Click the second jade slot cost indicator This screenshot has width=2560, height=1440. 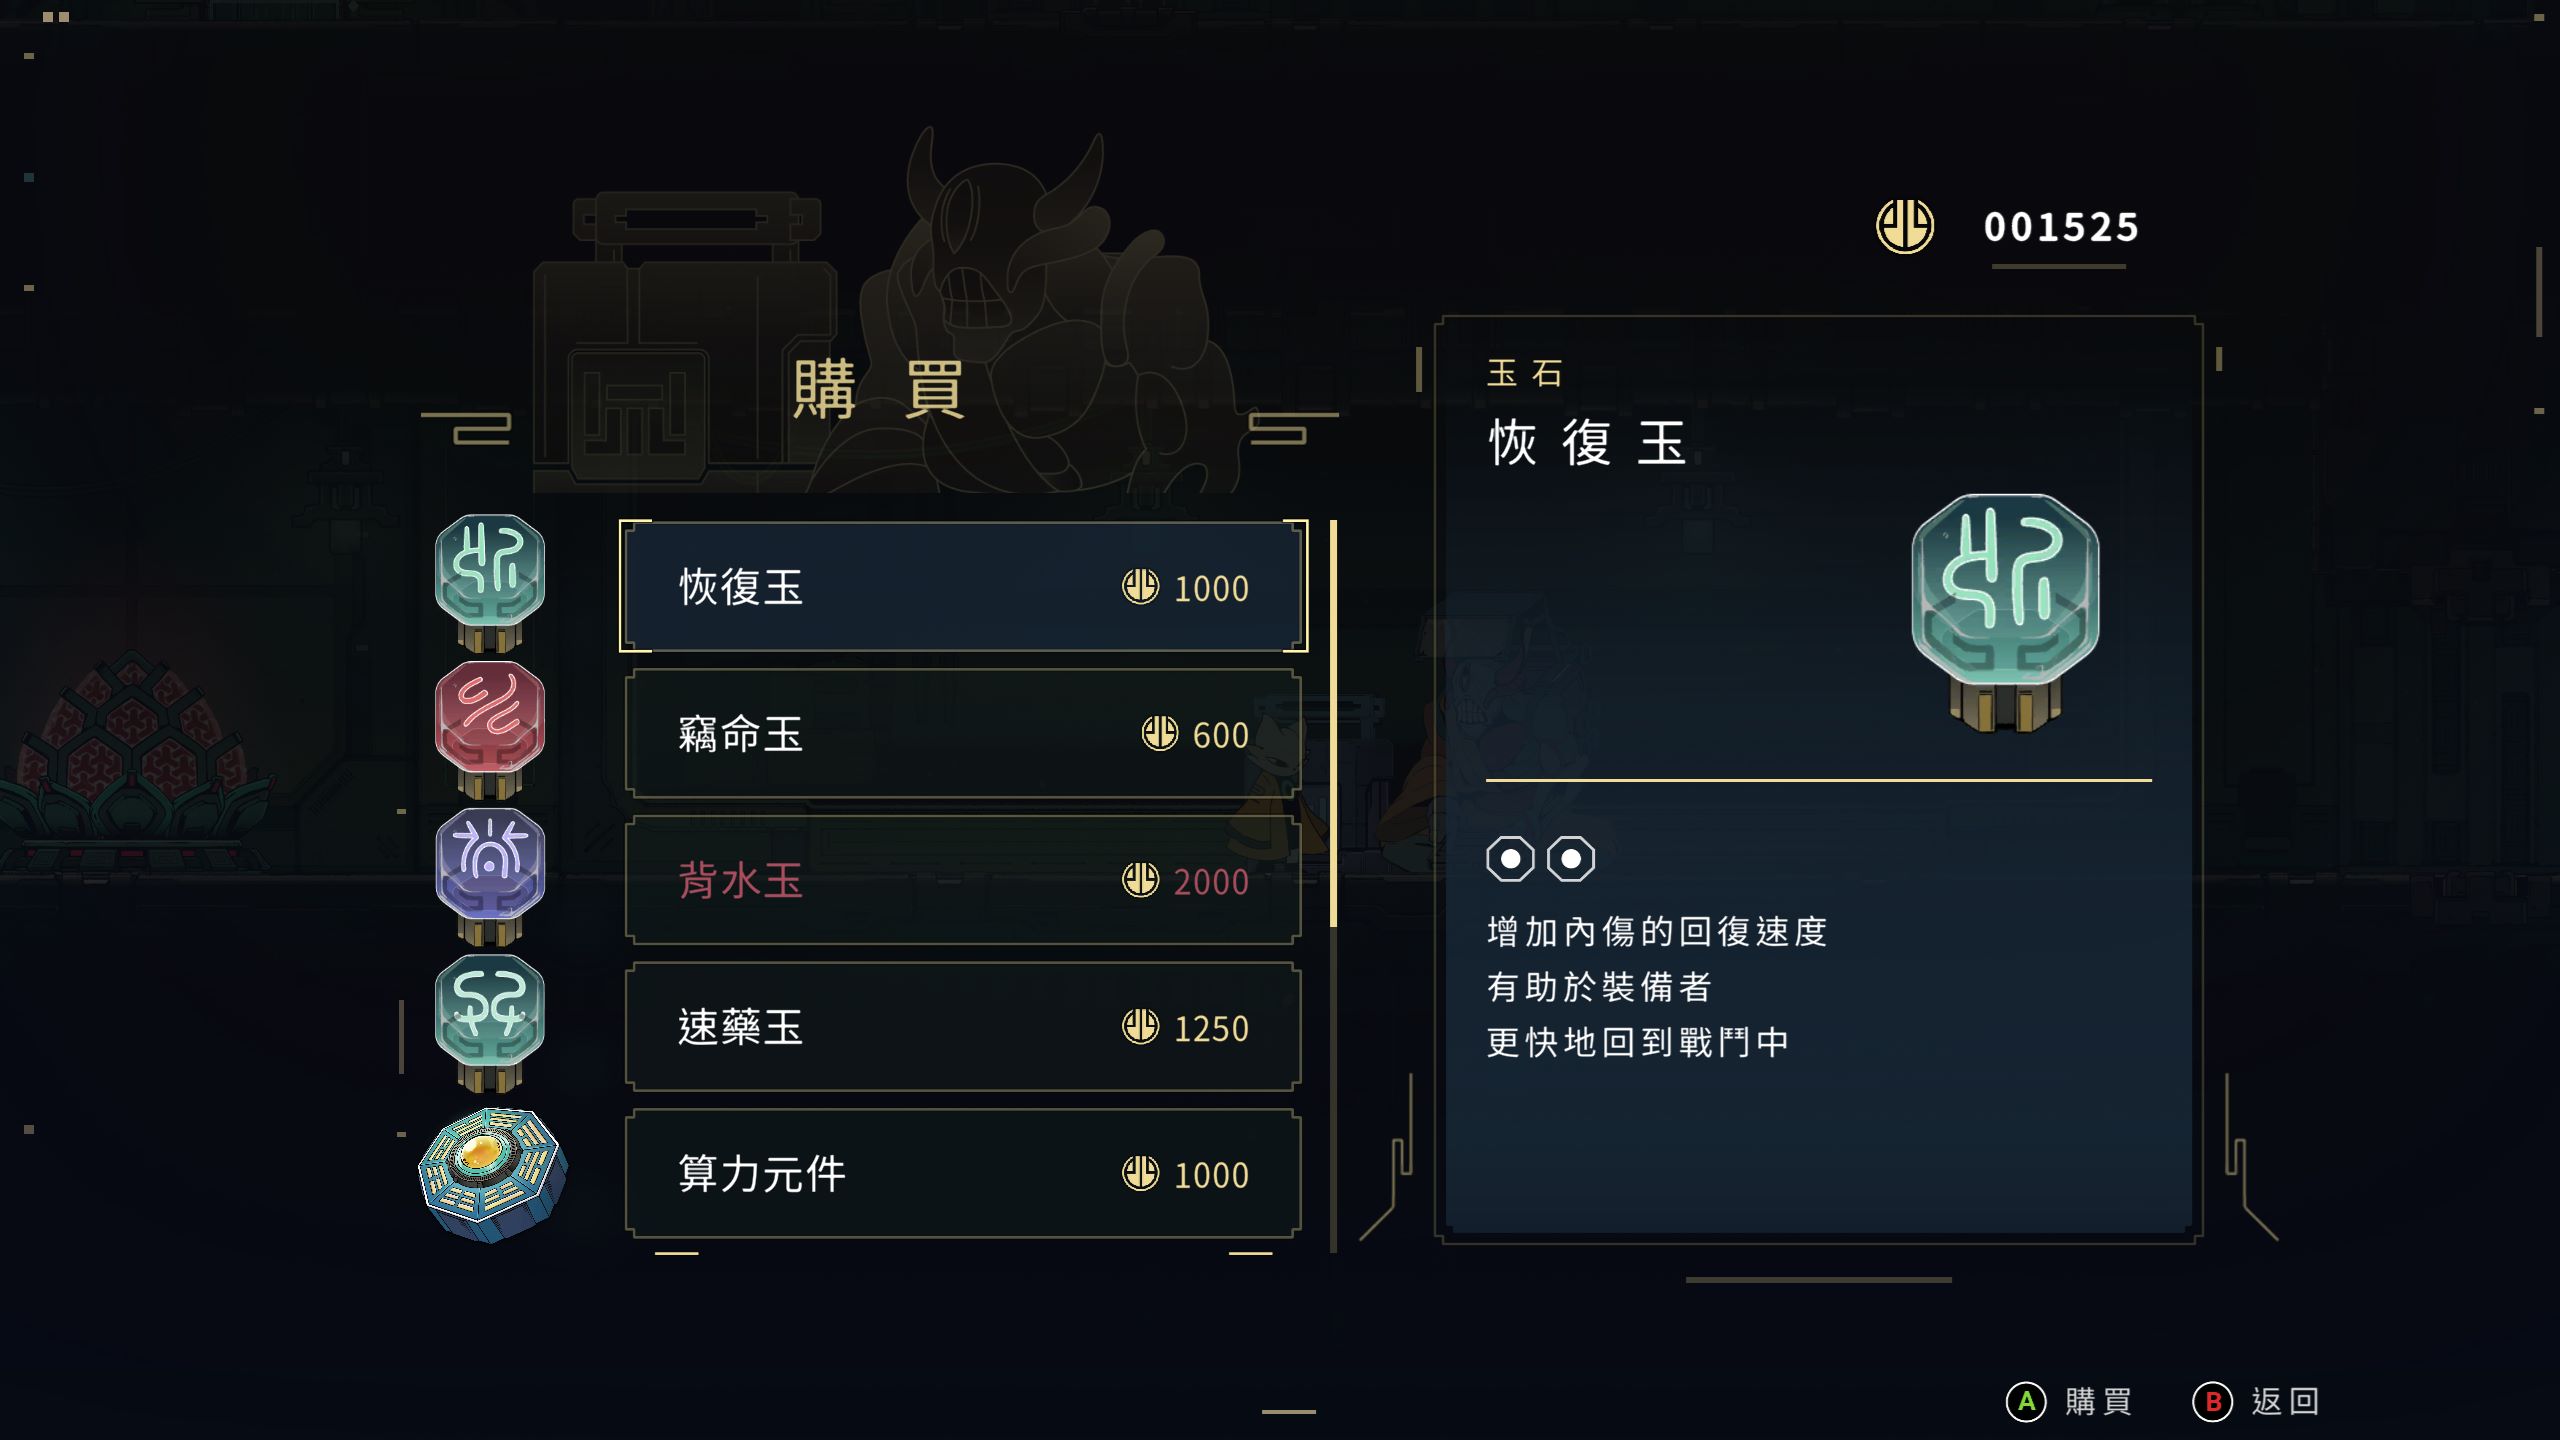(1571, 859)
